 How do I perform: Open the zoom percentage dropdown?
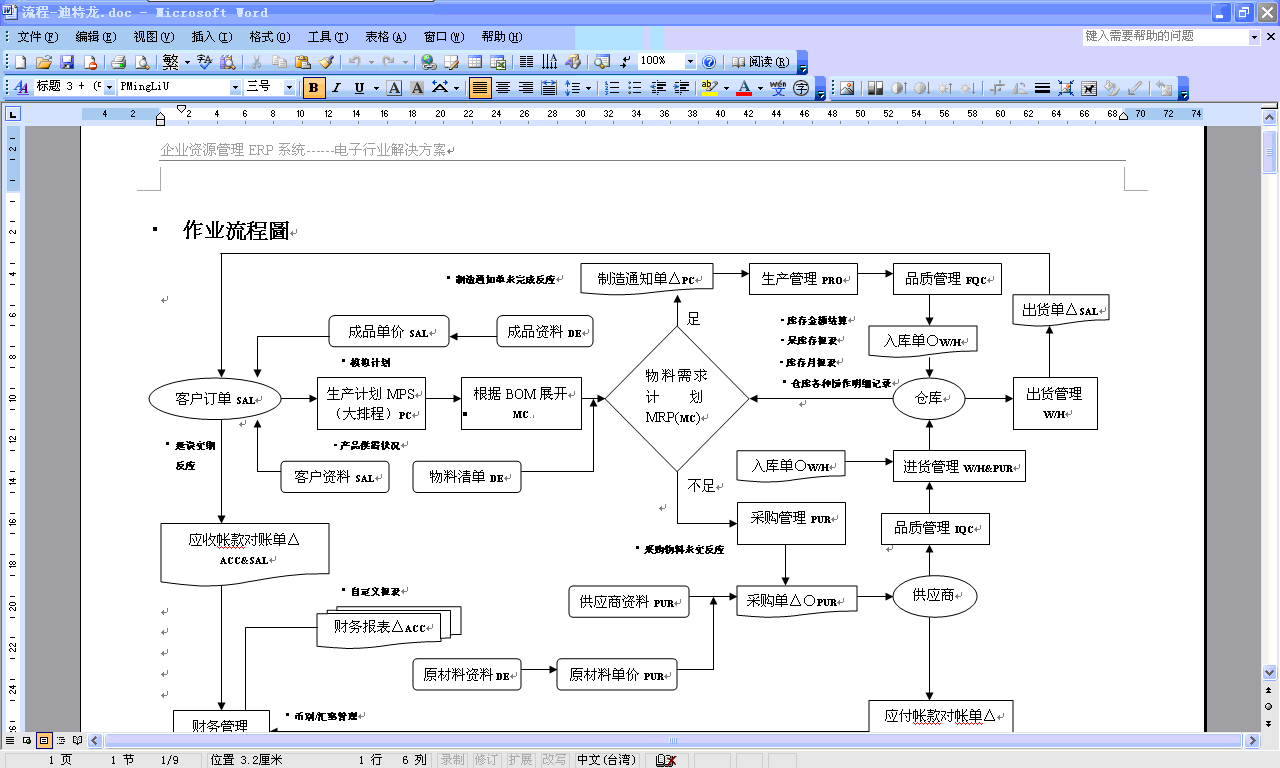tap(689, 62)
